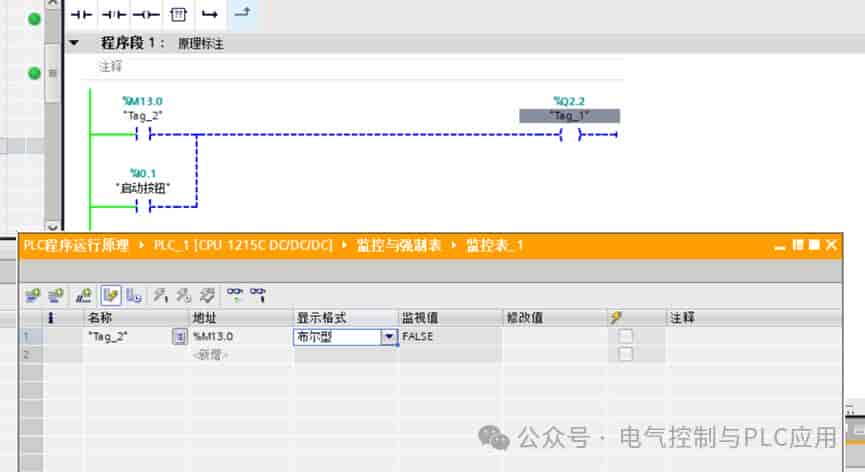
Task: Click the 修改值 column header
Action: [x=555, y=318]
